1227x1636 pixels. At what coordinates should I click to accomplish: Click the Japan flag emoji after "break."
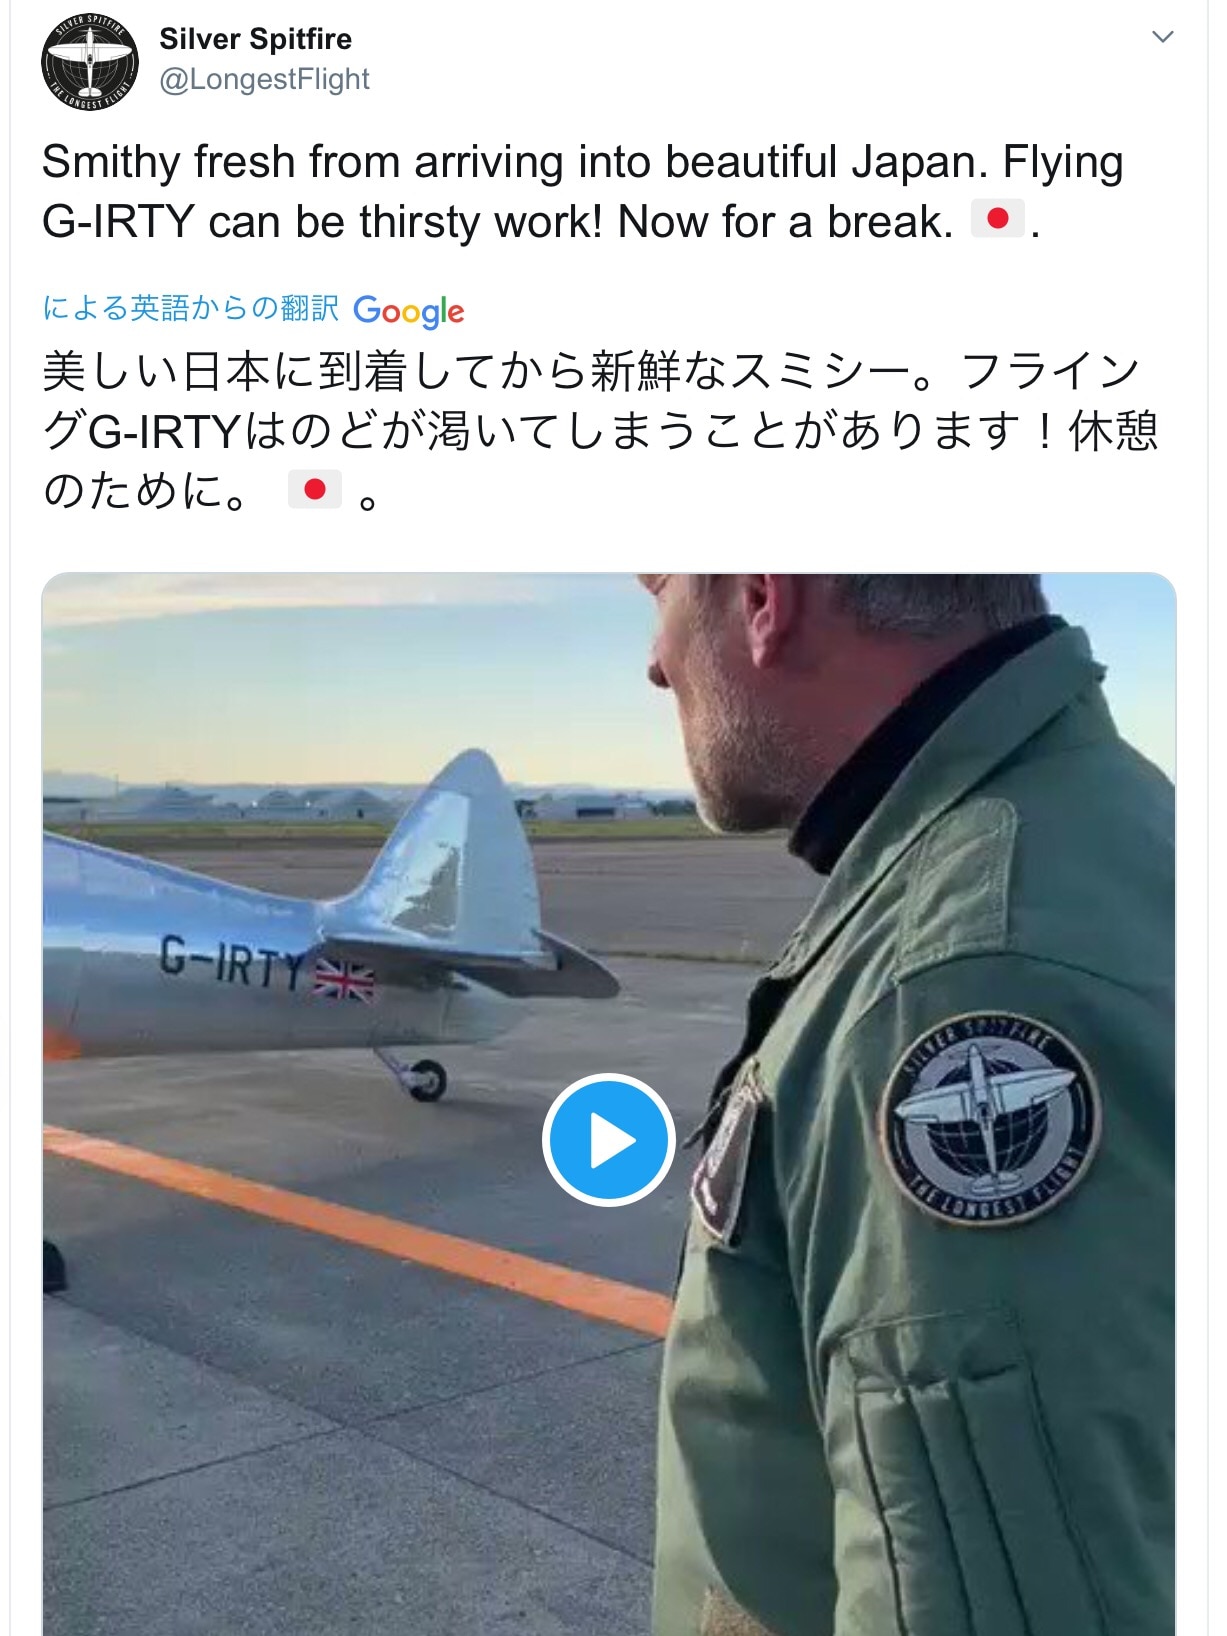point(997,218)
